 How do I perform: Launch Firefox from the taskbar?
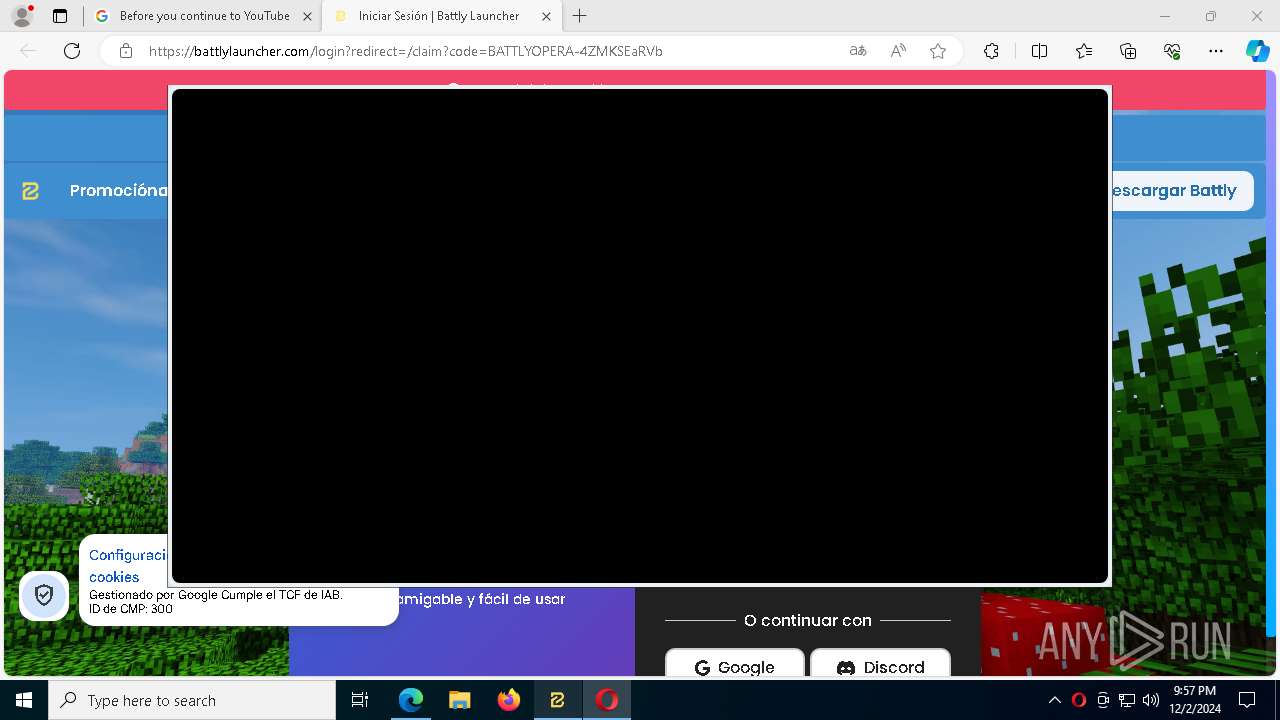[x=509, y=700]
